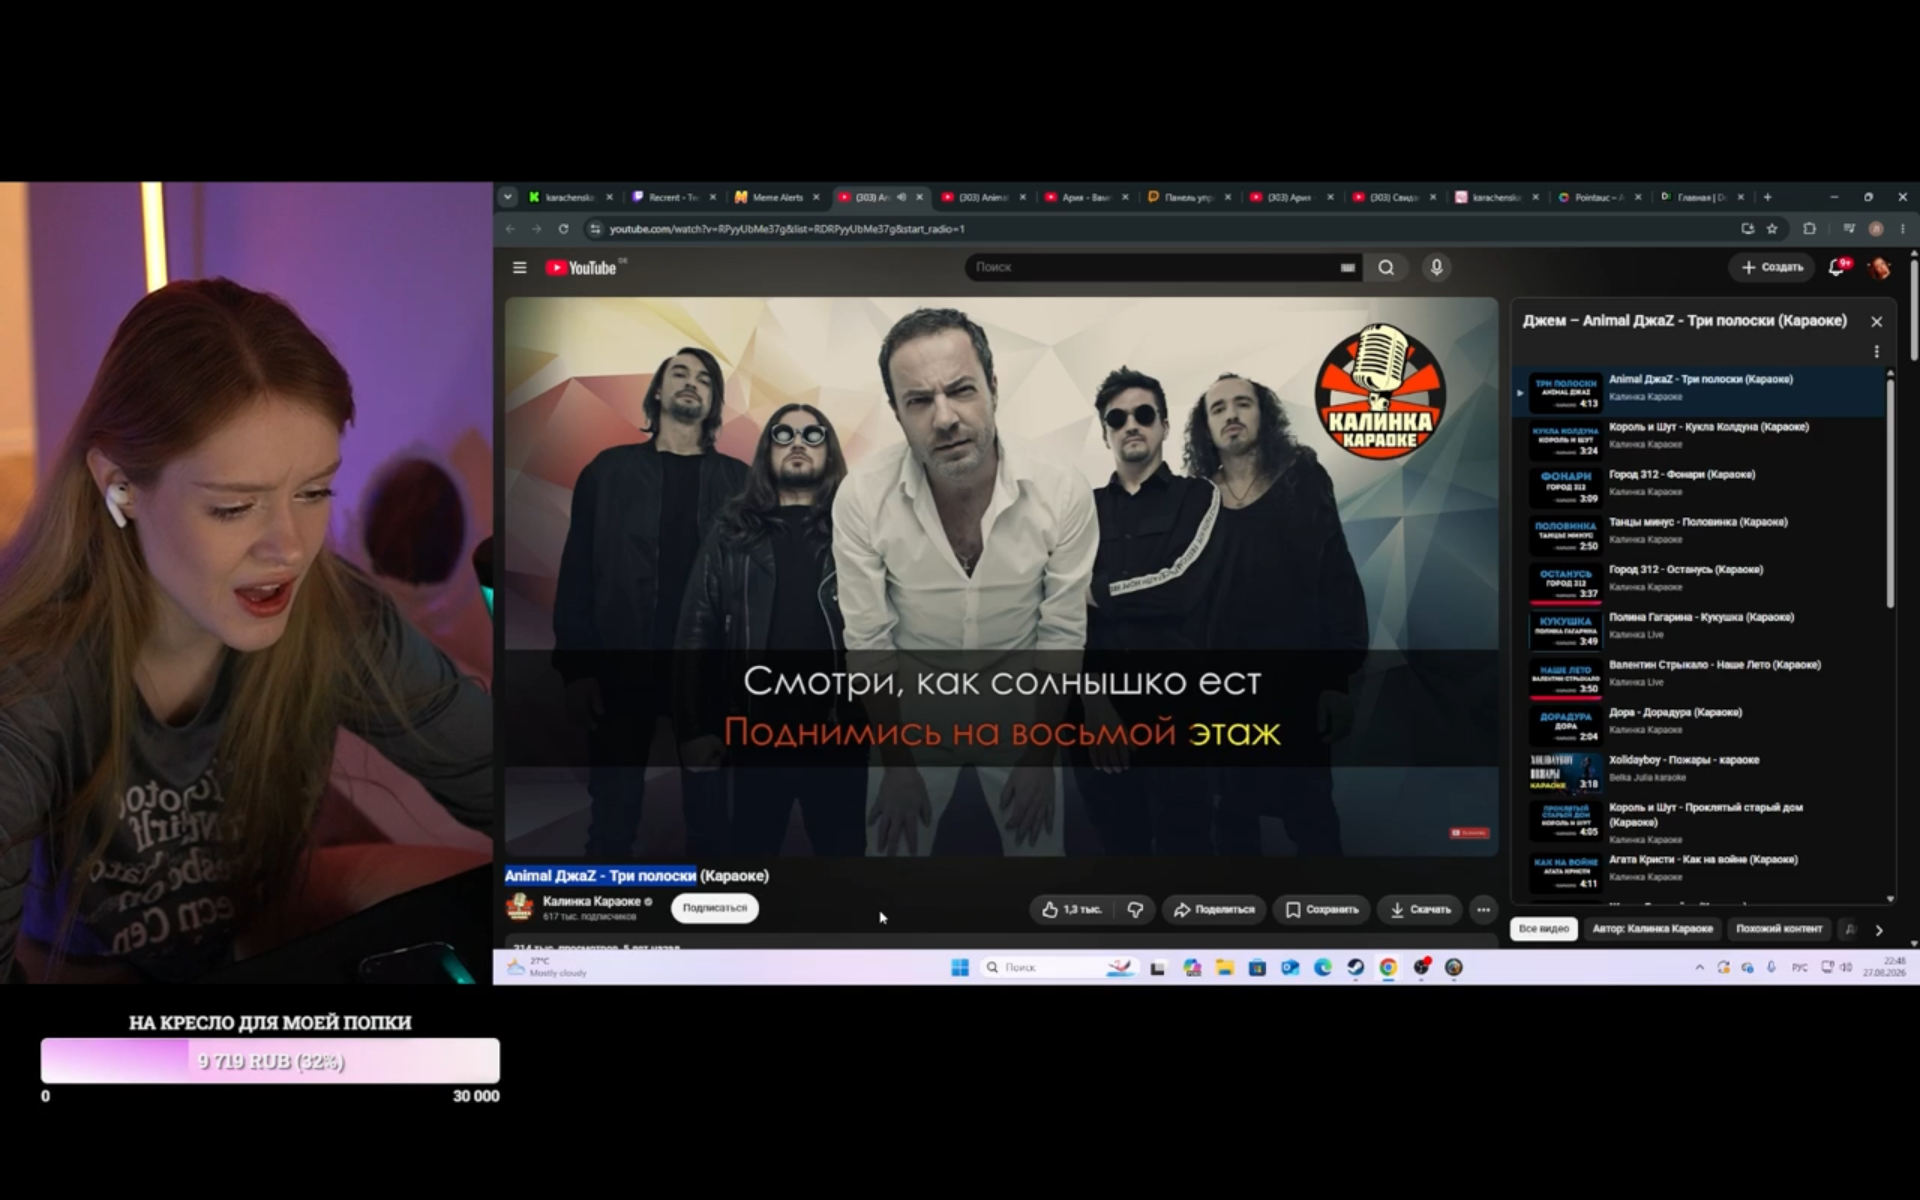Click the YouTube search magnifier button

1386,267
